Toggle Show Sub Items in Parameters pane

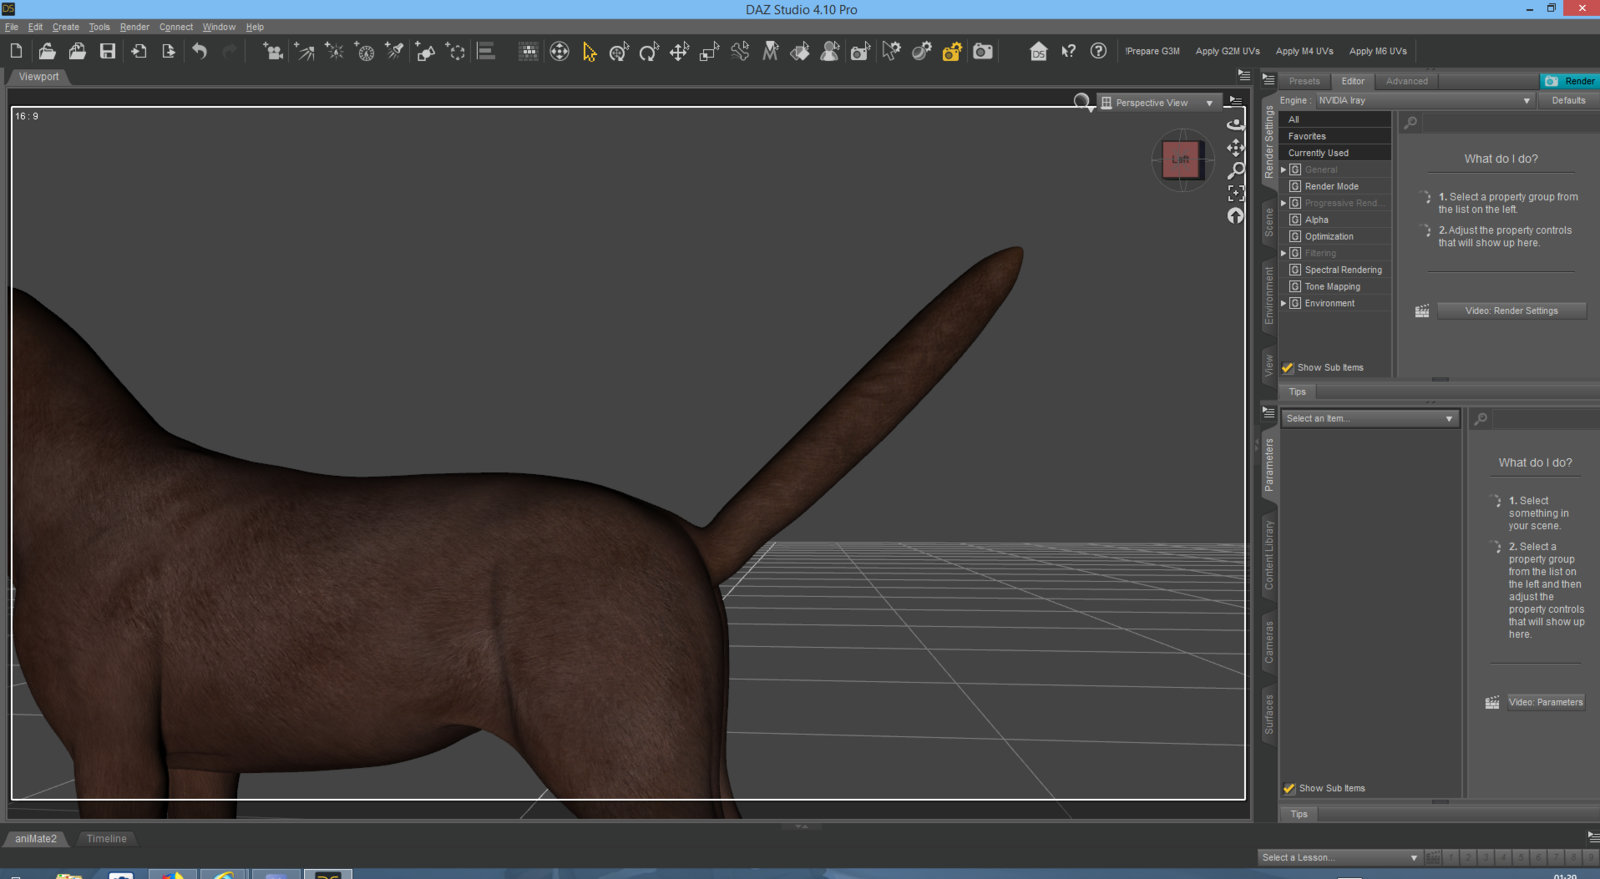pos(1289,789)
